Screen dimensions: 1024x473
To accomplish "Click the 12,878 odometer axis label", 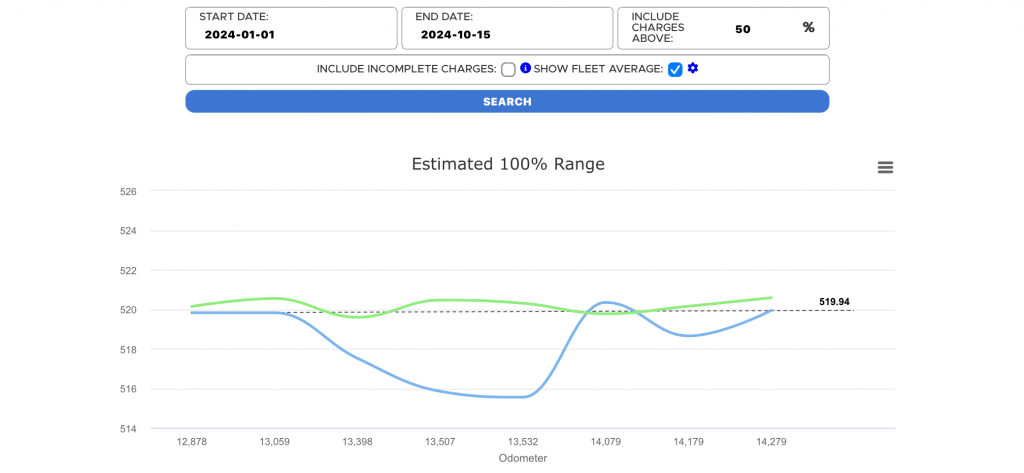I will point(192,441).
